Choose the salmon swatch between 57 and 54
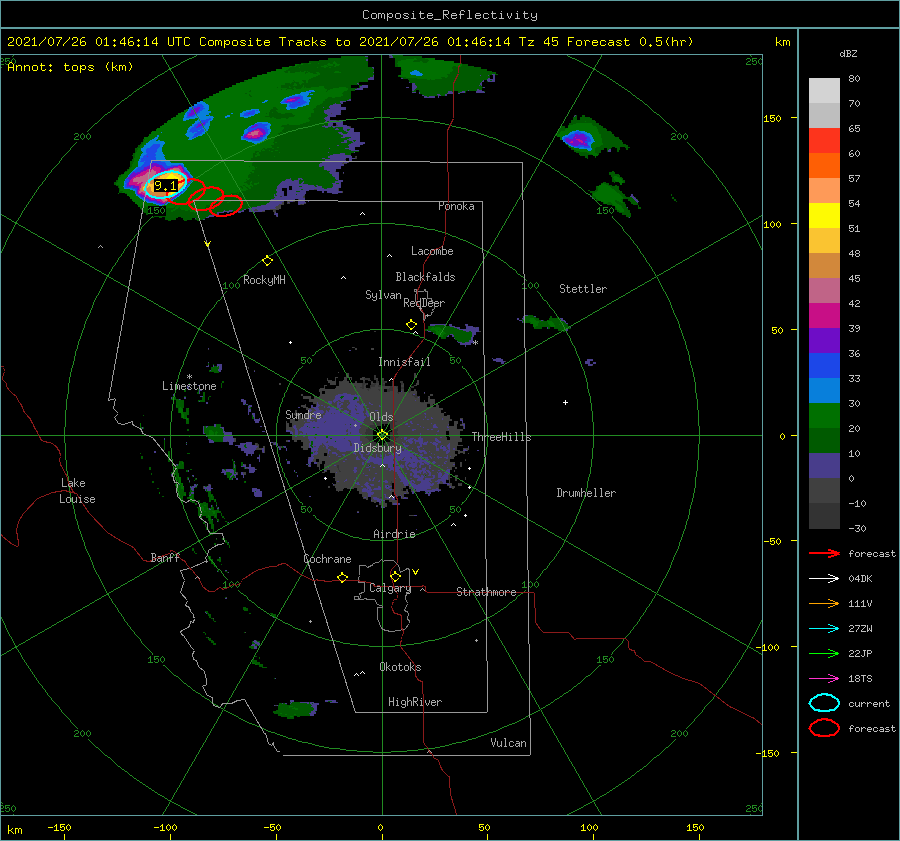The width and height of the screenshot is (900, 841). pyautogui.click(x=824, y=191)
